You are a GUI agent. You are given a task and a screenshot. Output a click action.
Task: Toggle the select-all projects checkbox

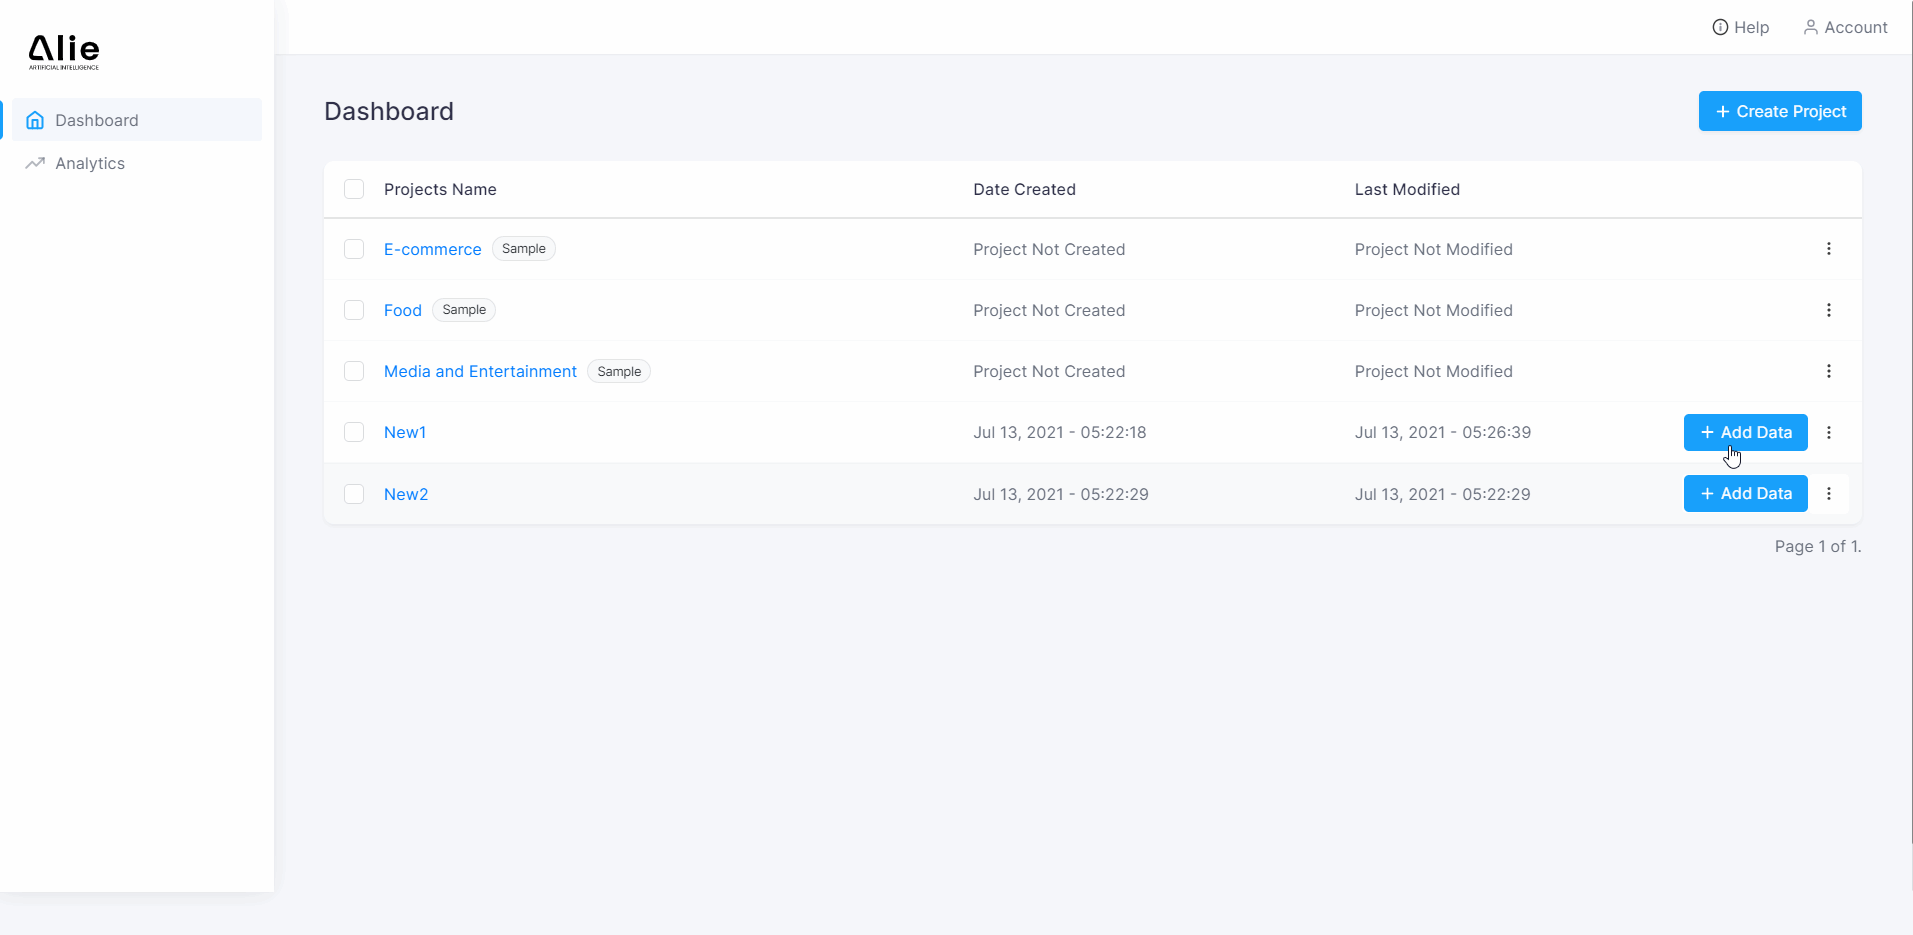(x=354, y=189)
